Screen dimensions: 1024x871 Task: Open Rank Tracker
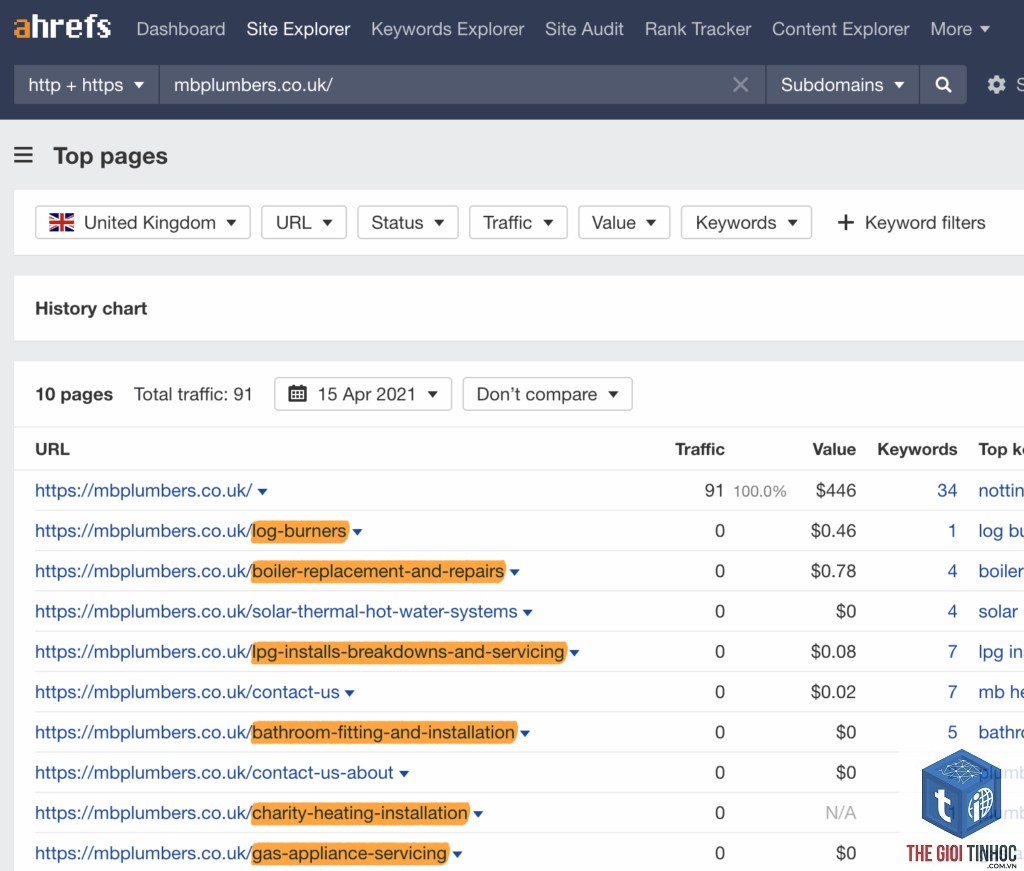[698, 29]
